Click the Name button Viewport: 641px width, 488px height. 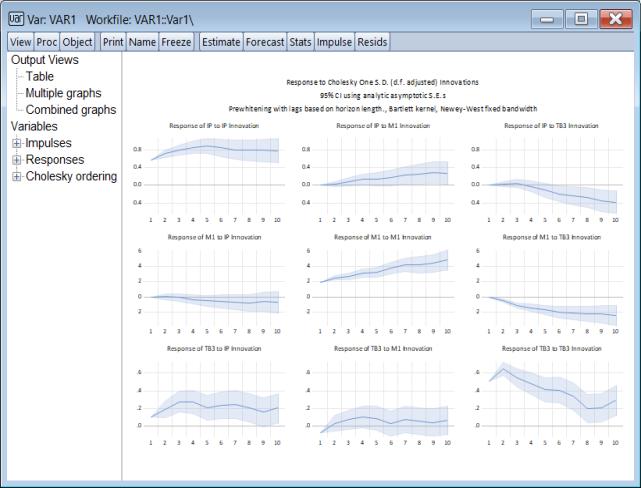(142, 42)
